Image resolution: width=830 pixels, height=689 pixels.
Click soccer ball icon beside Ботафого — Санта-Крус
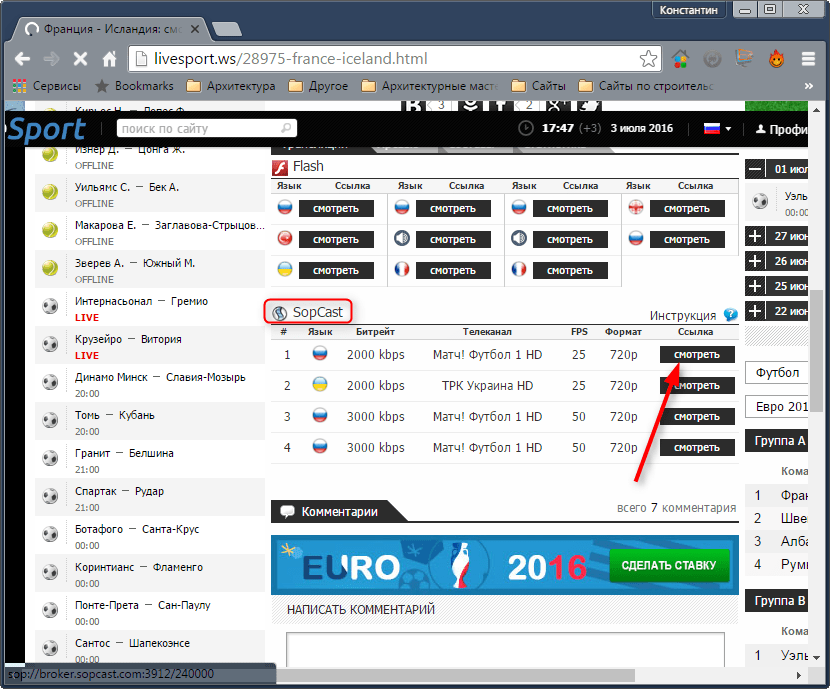pos(50,534)
